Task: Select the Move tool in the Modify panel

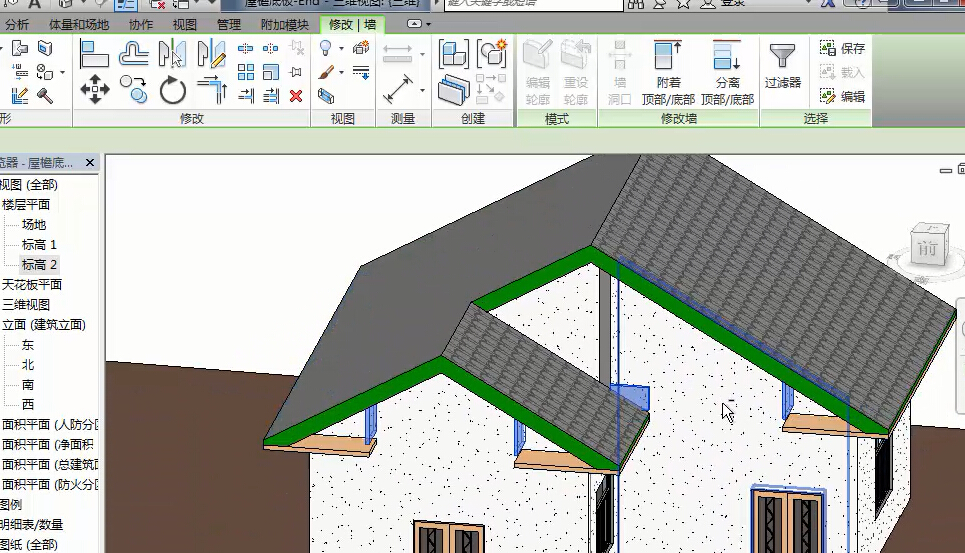Action: [95, 91]
